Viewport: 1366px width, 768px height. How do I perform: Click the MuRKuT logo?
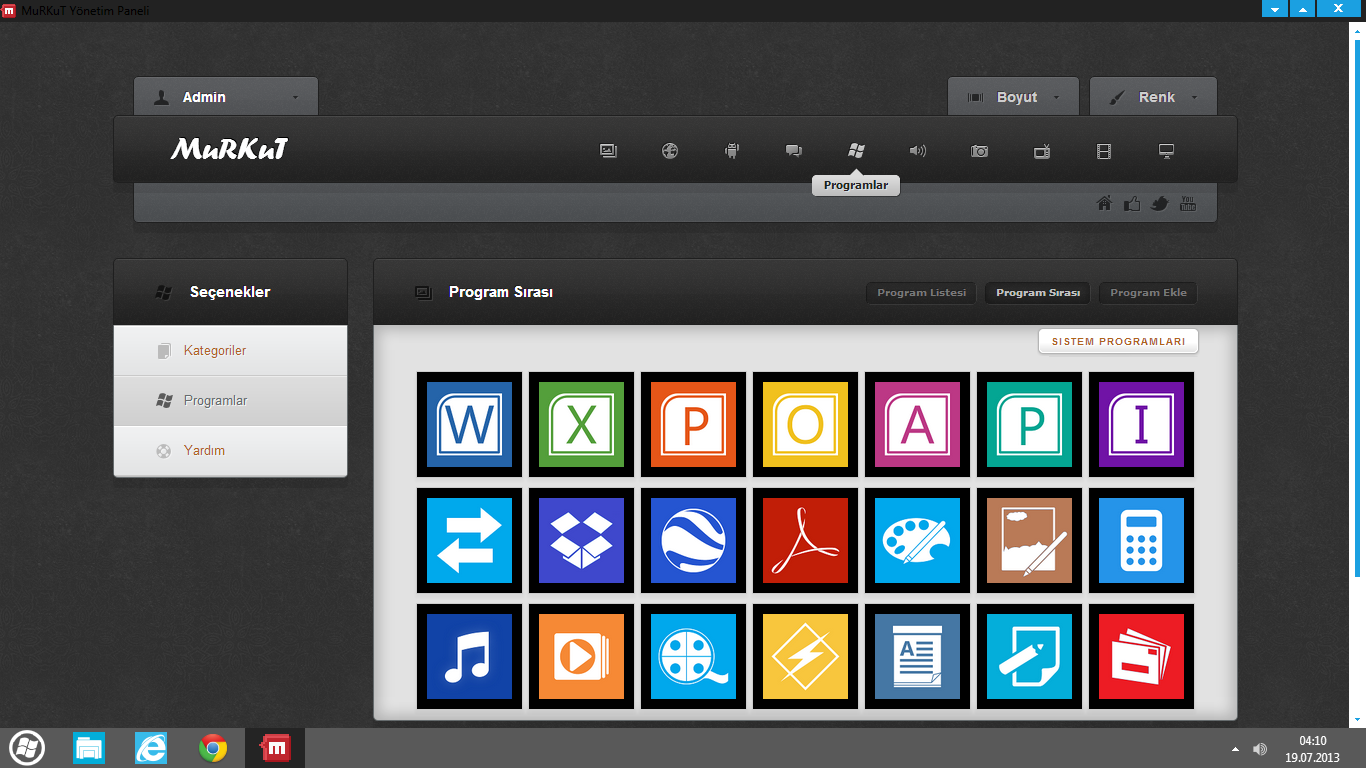229,150
